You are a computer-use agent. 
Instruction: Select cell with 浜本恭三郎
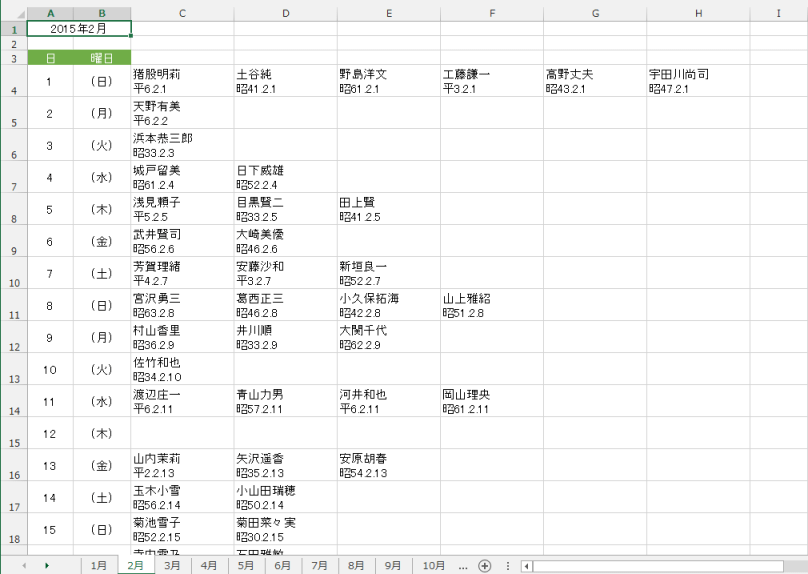point(182,145)
